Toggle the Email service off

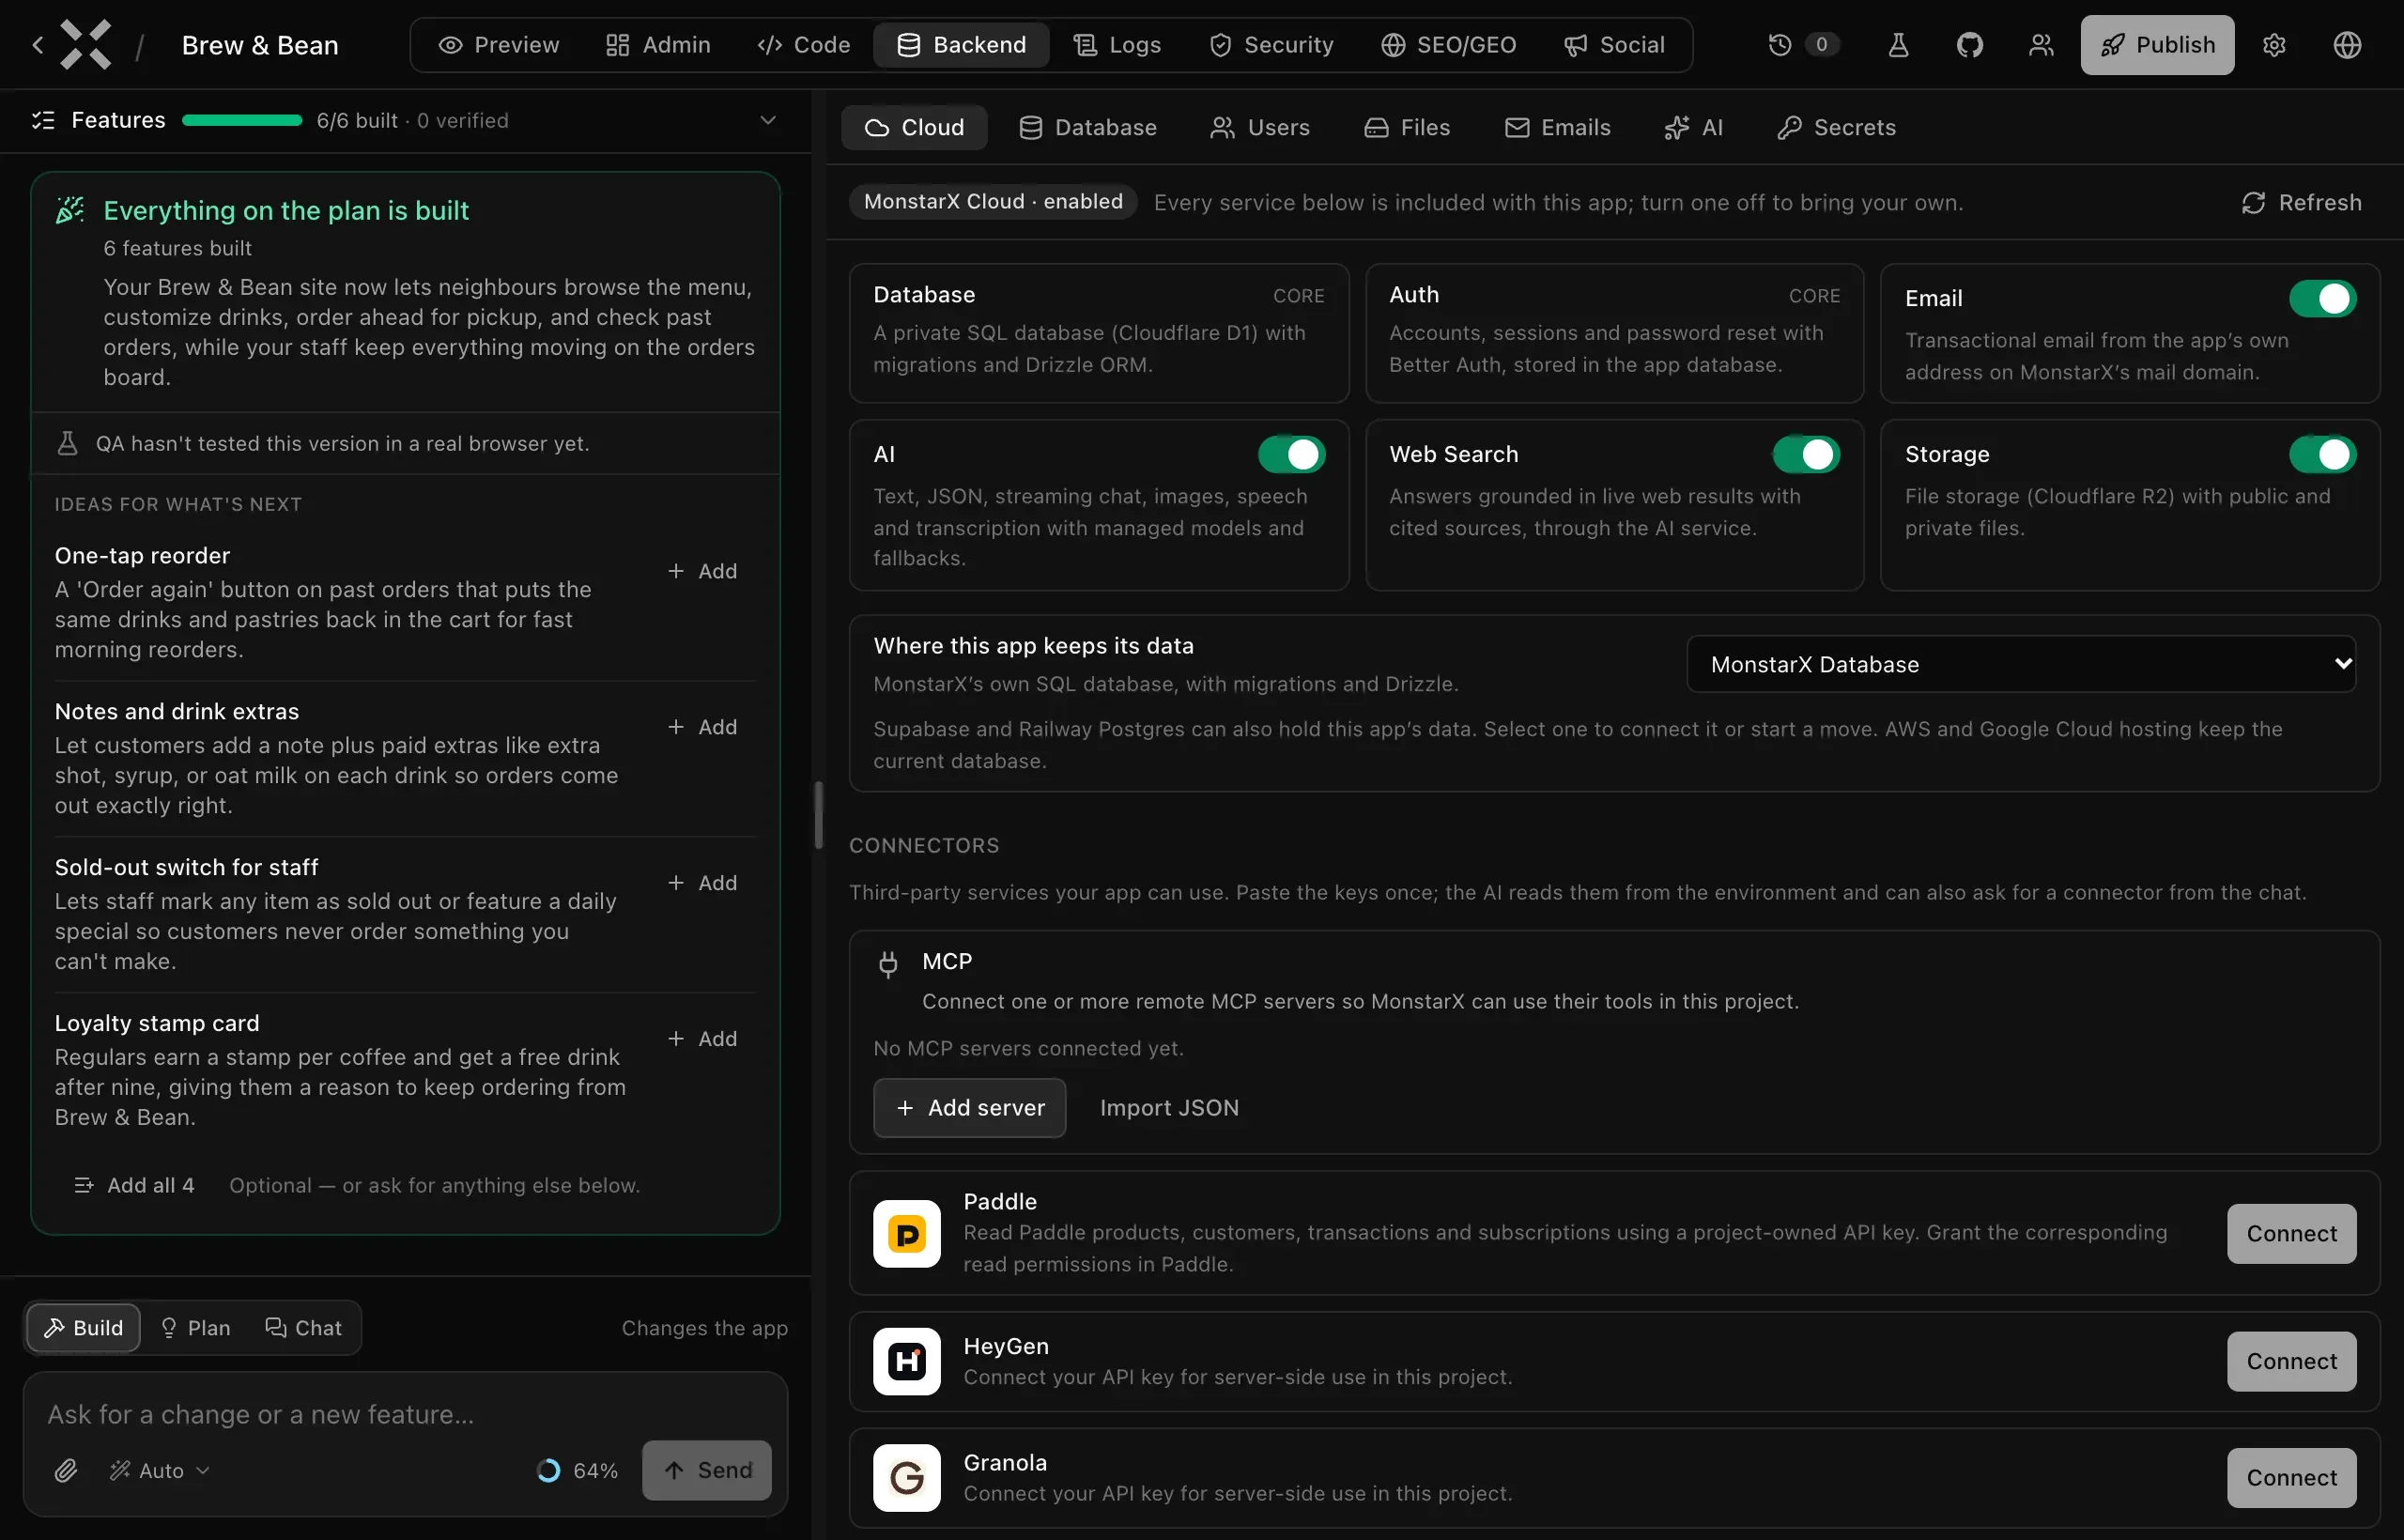coord(2322,298)
